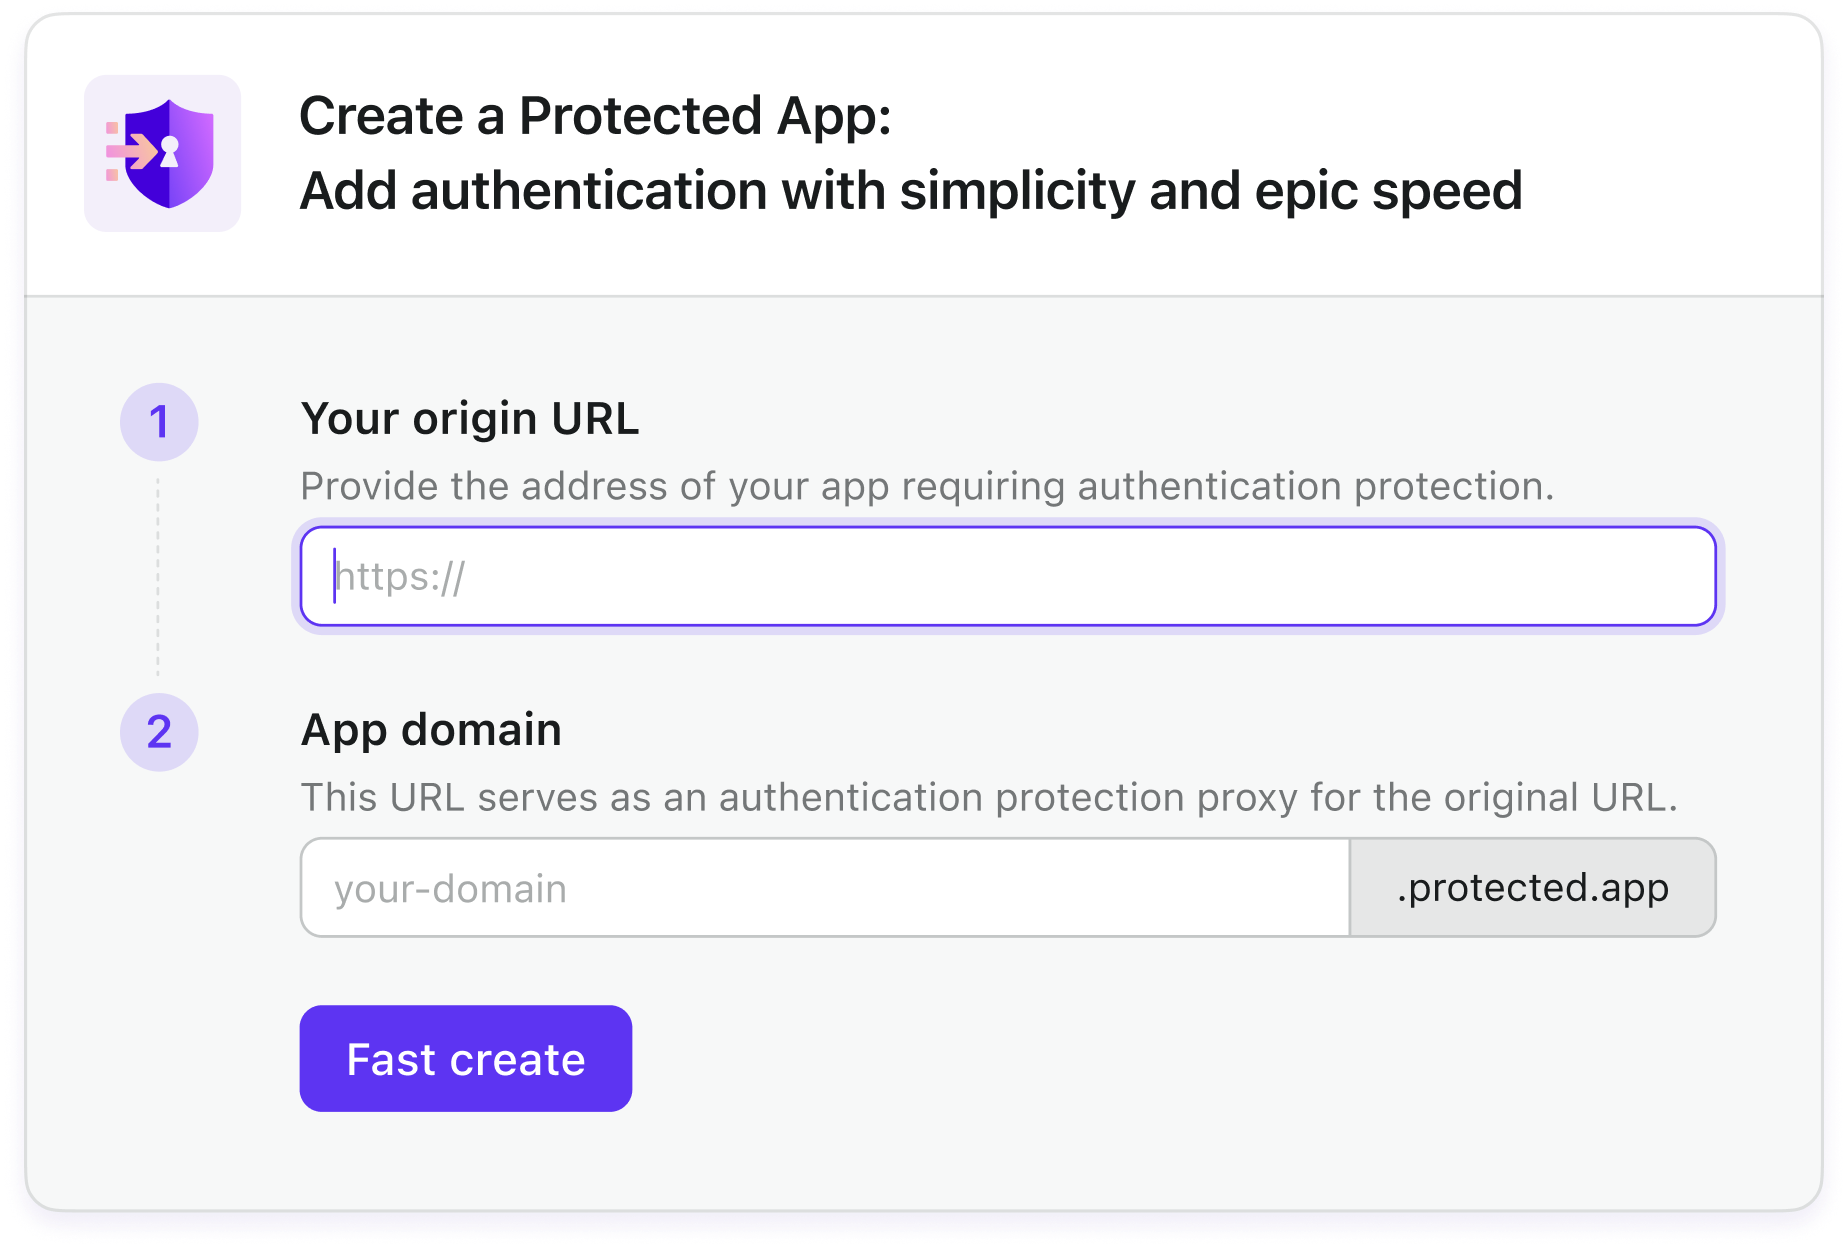Click the dotted connector between steps
Image resolution: width=1848 pixels, height=1249 pixels.
pos(158,577)
